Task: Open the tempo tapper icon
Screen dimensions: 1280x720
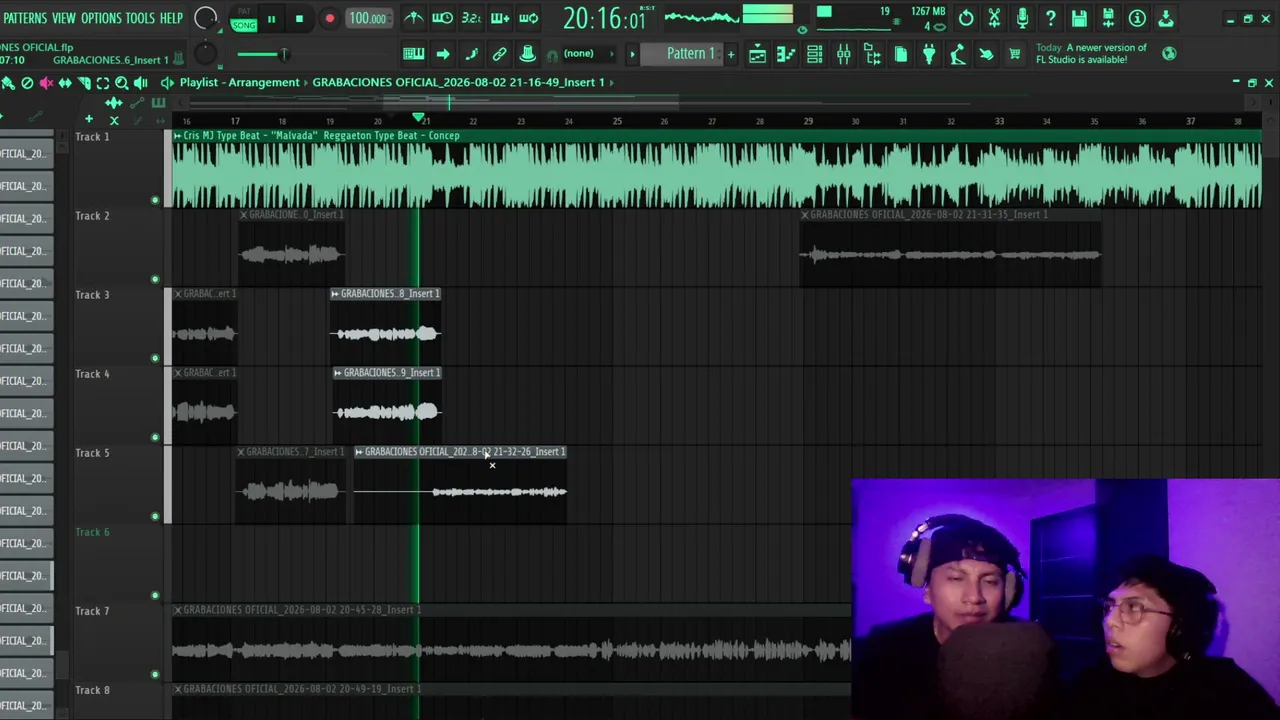Action: pos(958,54)
